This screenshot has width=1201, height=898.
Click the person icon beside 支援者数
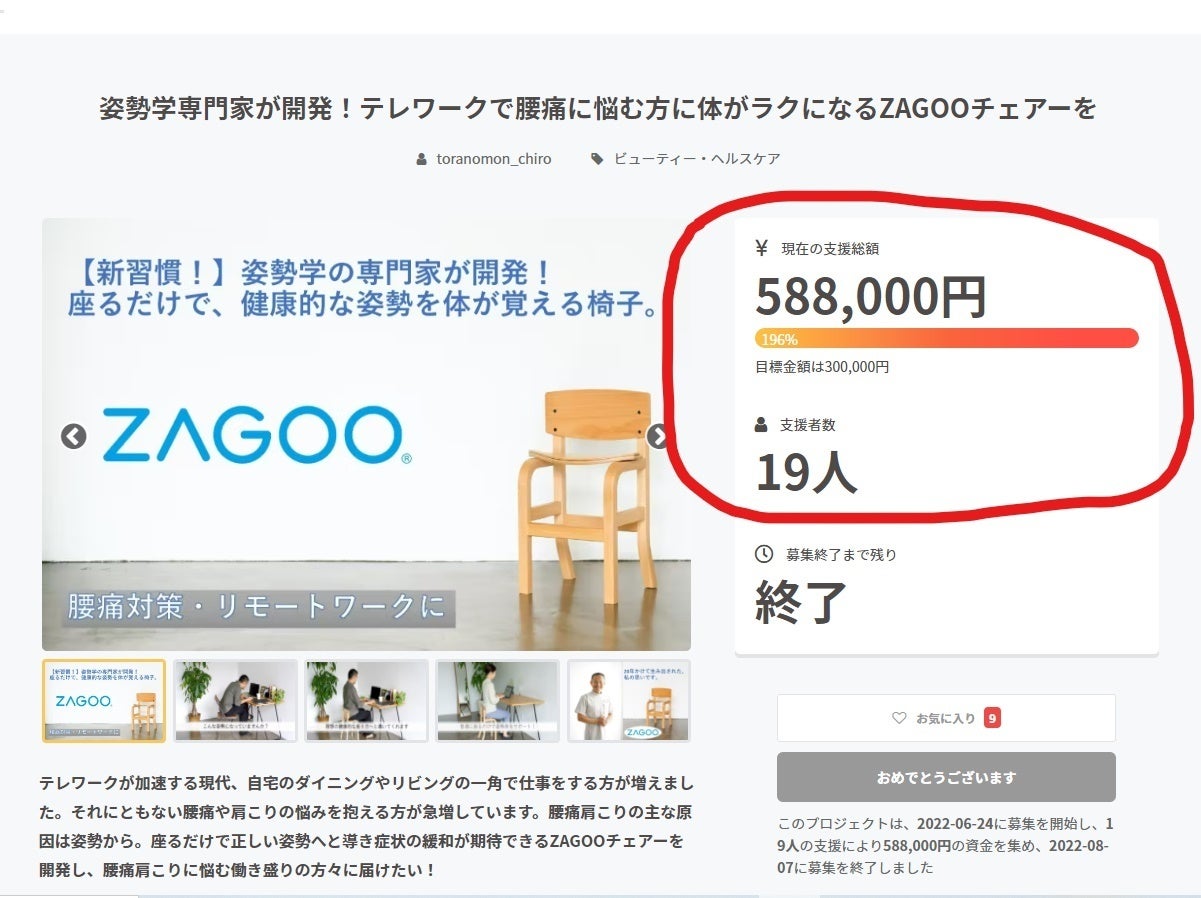762,425
